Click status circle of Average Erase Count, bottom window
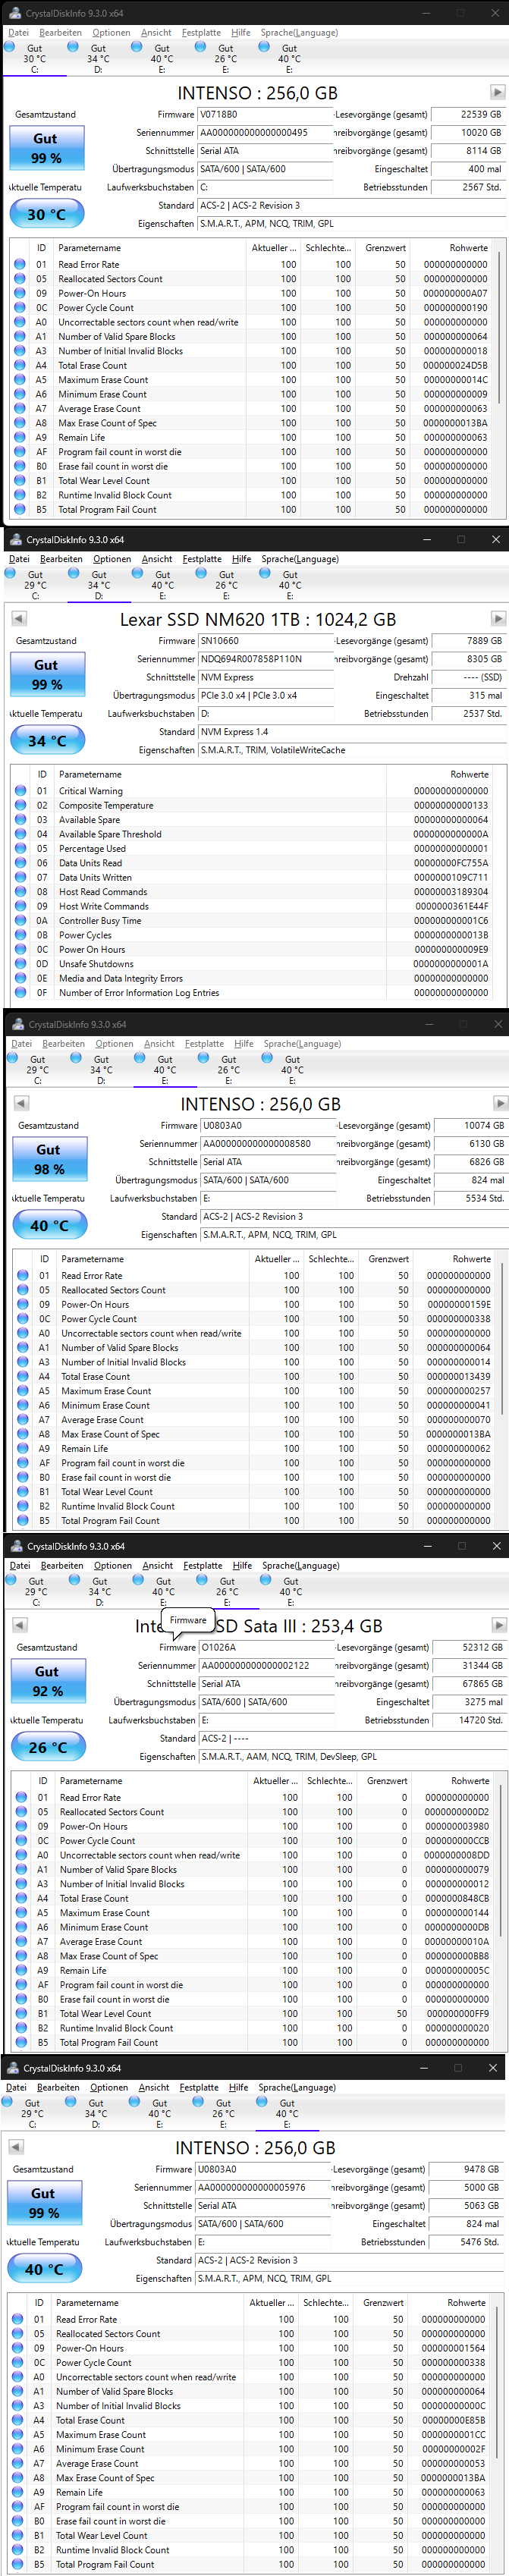 click(17, 2463)
